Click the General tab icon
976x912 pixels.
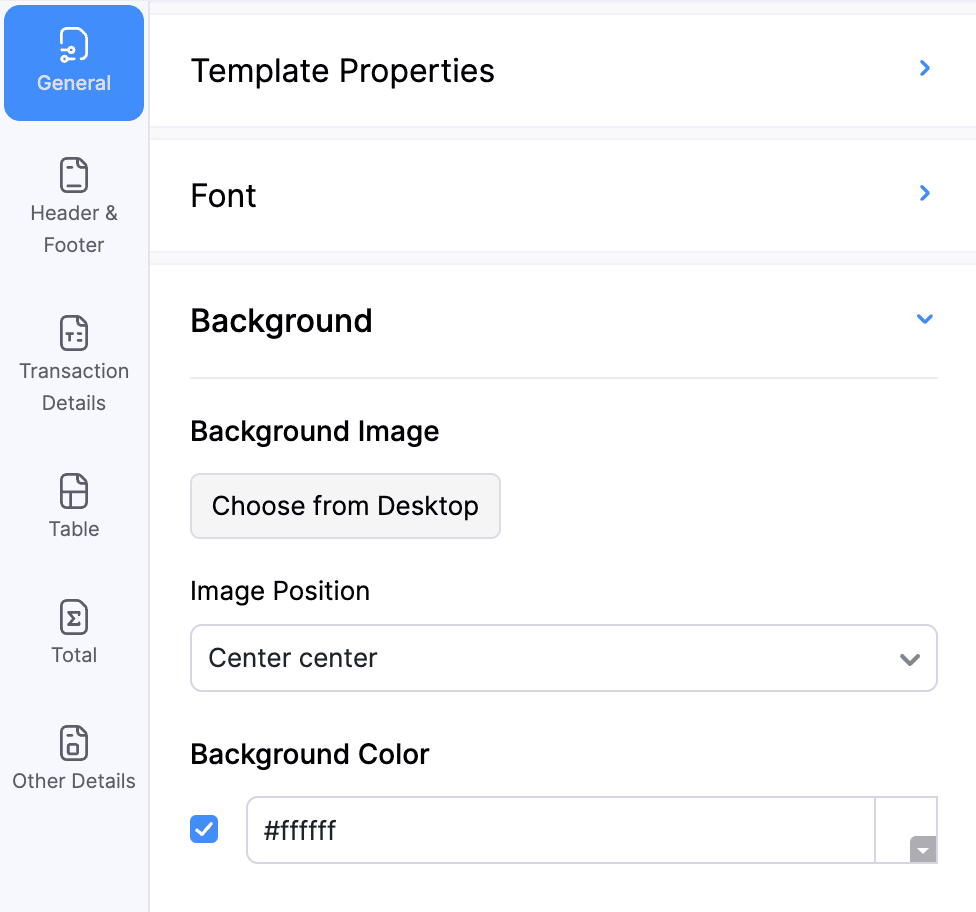click(74, 44)
